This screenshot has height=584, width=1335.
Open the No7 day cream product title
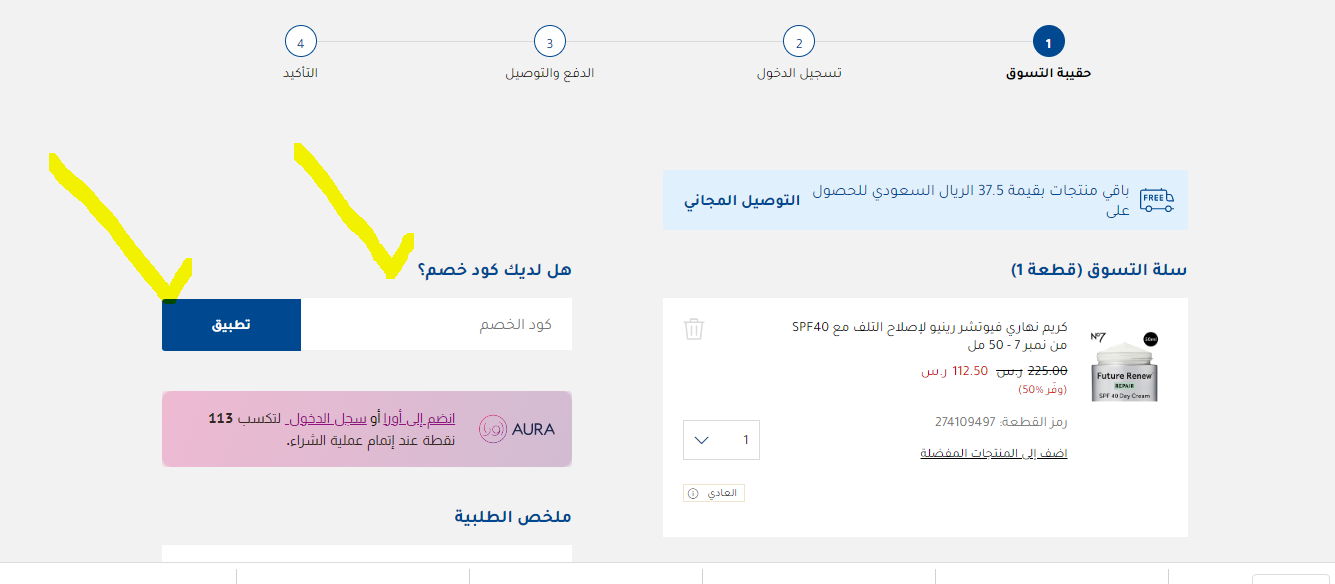[929, 336]
